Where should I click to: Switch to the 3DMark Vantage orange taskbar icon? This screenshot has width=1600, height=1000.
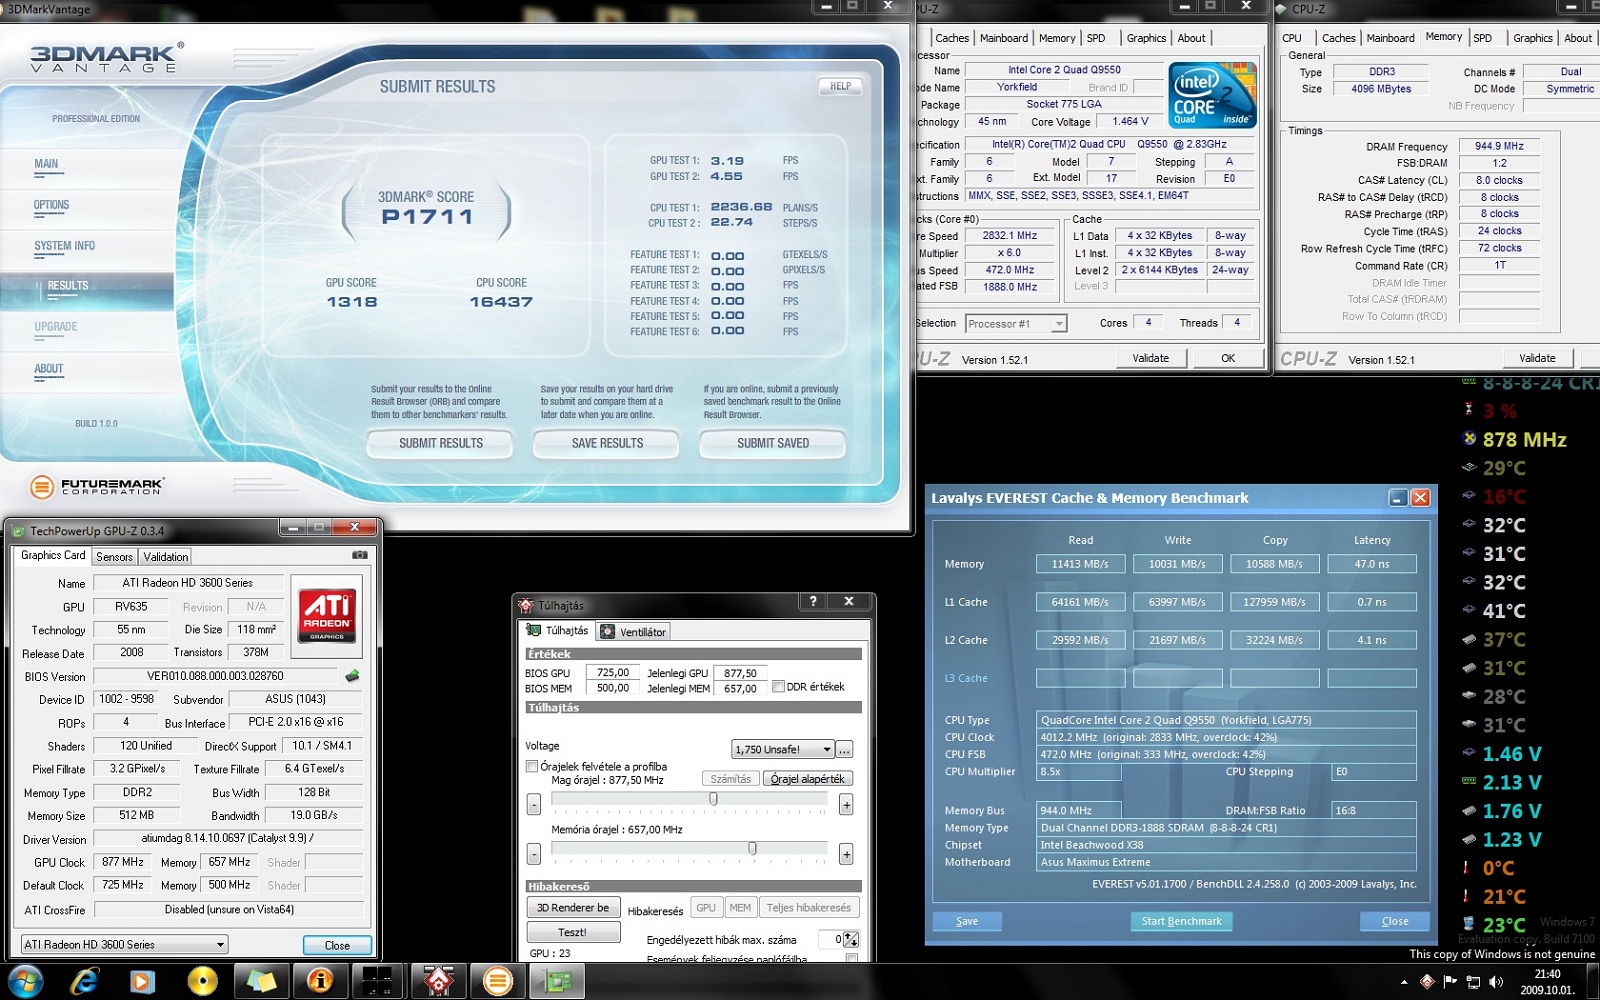click(497, 981)
